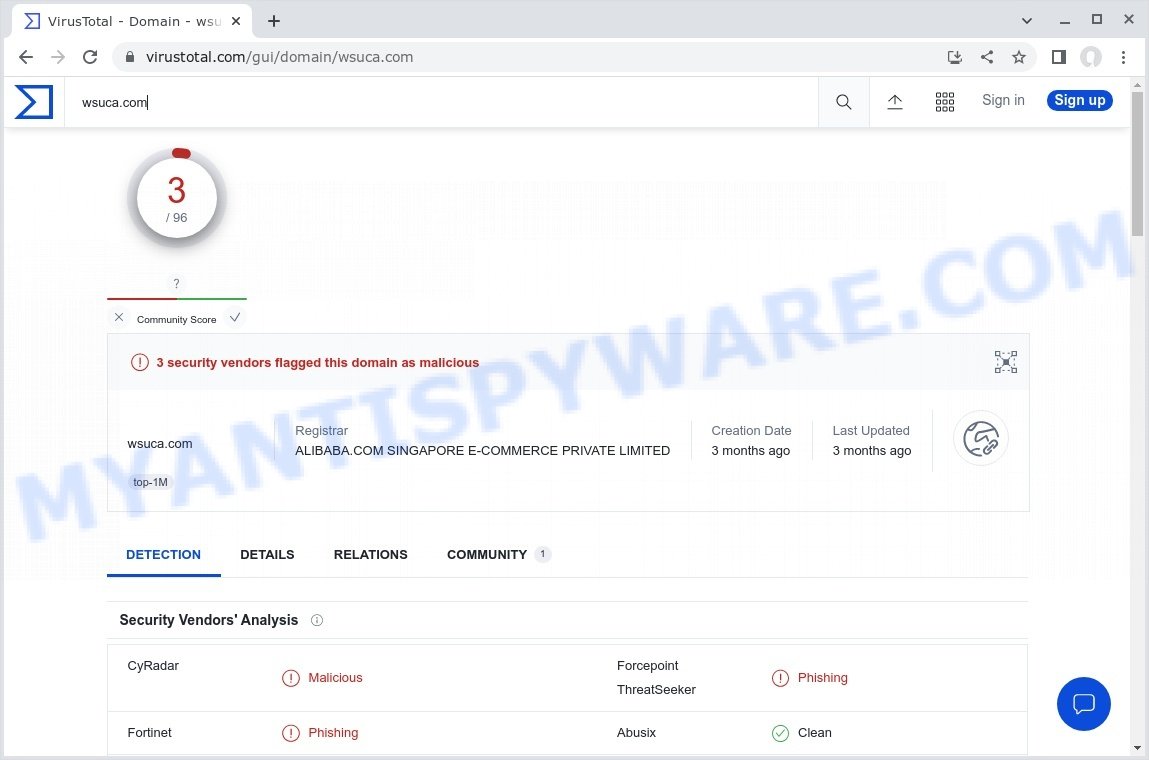Open the apps grid icon
This screenshot has height=760, width=1149.
945,102
